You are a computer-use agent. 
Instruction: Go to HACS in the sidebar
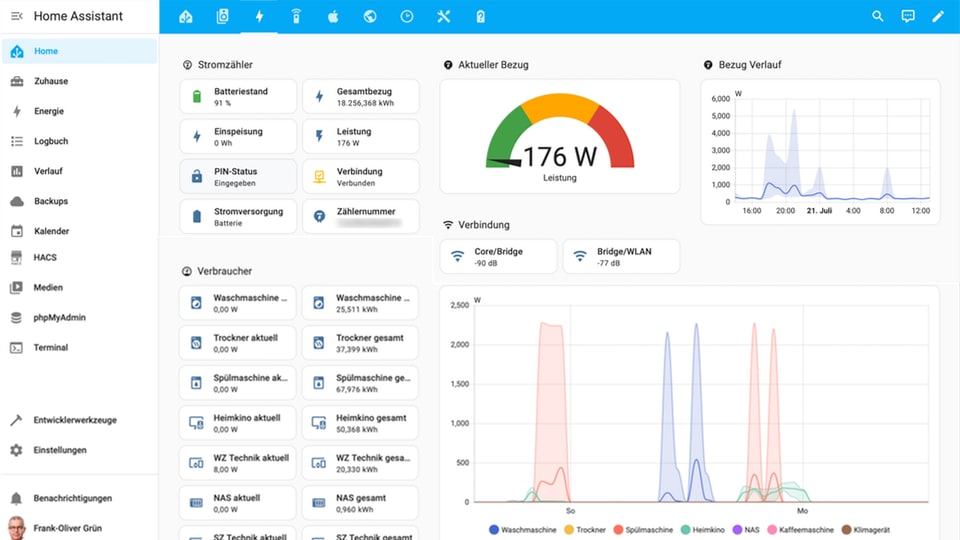click(x=45, y=257)
